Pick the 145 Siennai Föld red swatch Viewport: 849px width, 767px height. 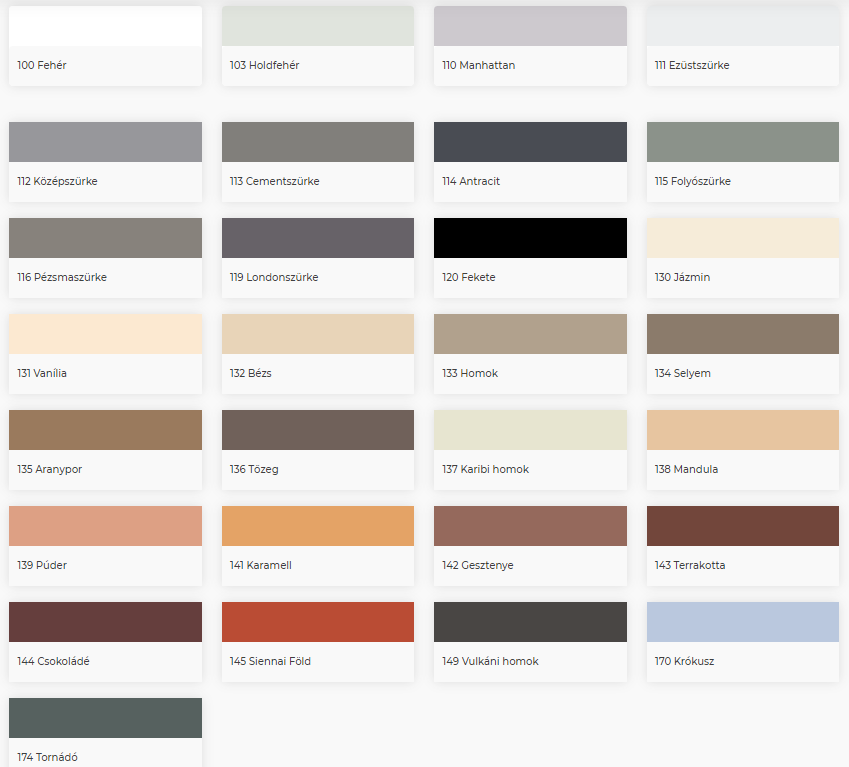(317, 622)
